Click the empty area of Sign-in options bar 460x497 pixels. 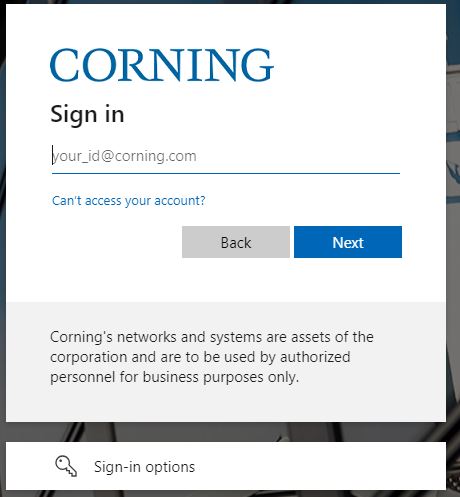tap(320, 466)
